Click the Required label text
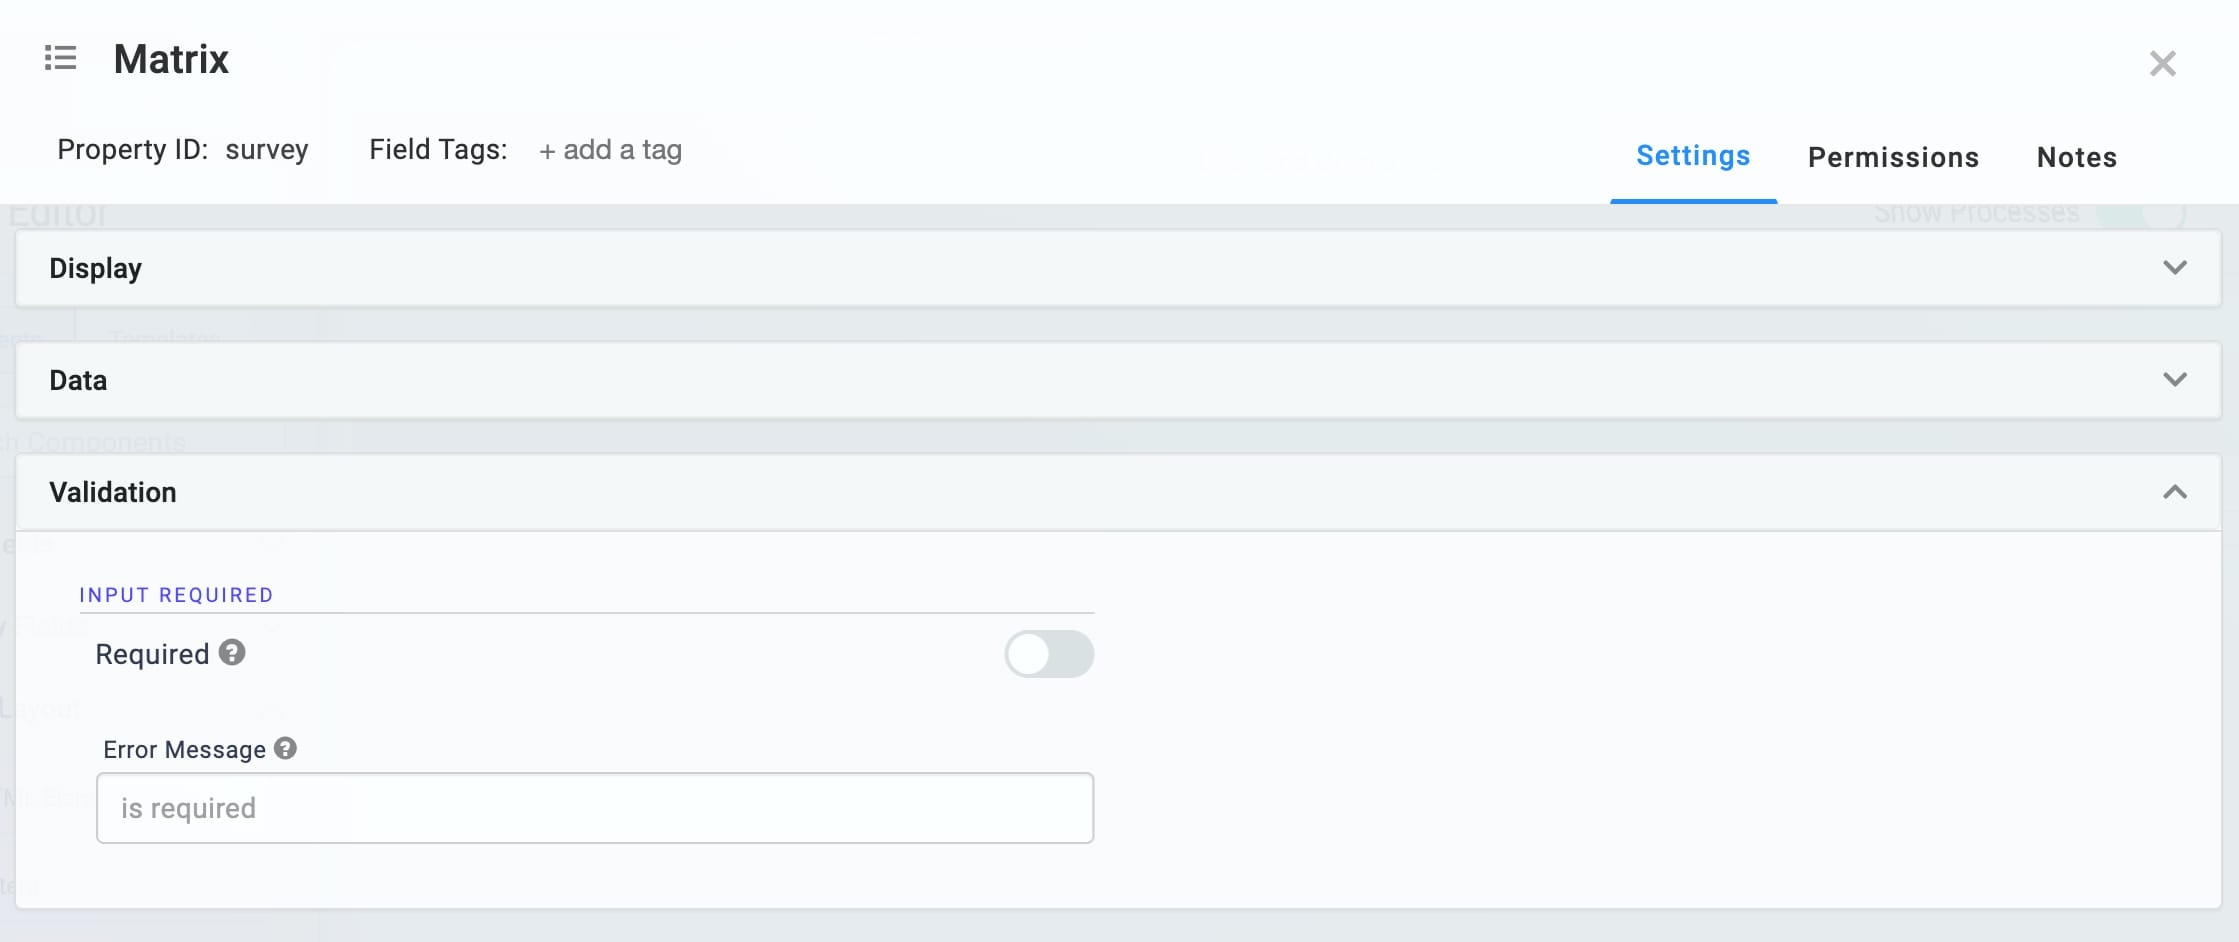The width and height of the screenshot is (2239, 942). 152,654
